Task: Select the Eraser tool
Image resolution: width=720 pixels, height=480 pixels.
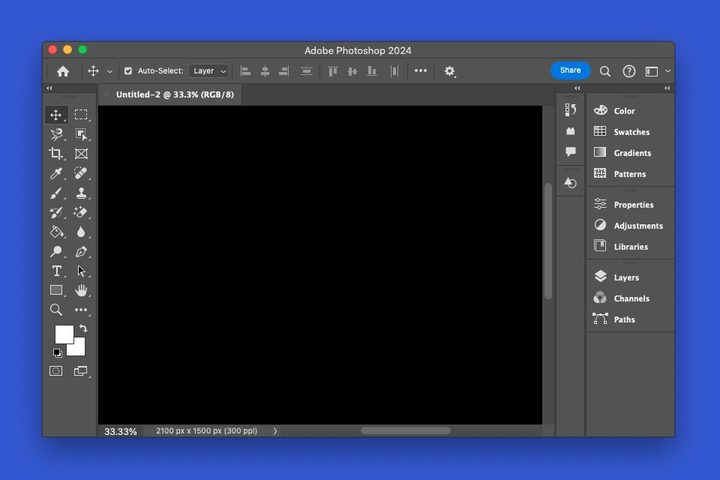Action: coord(81,212)
